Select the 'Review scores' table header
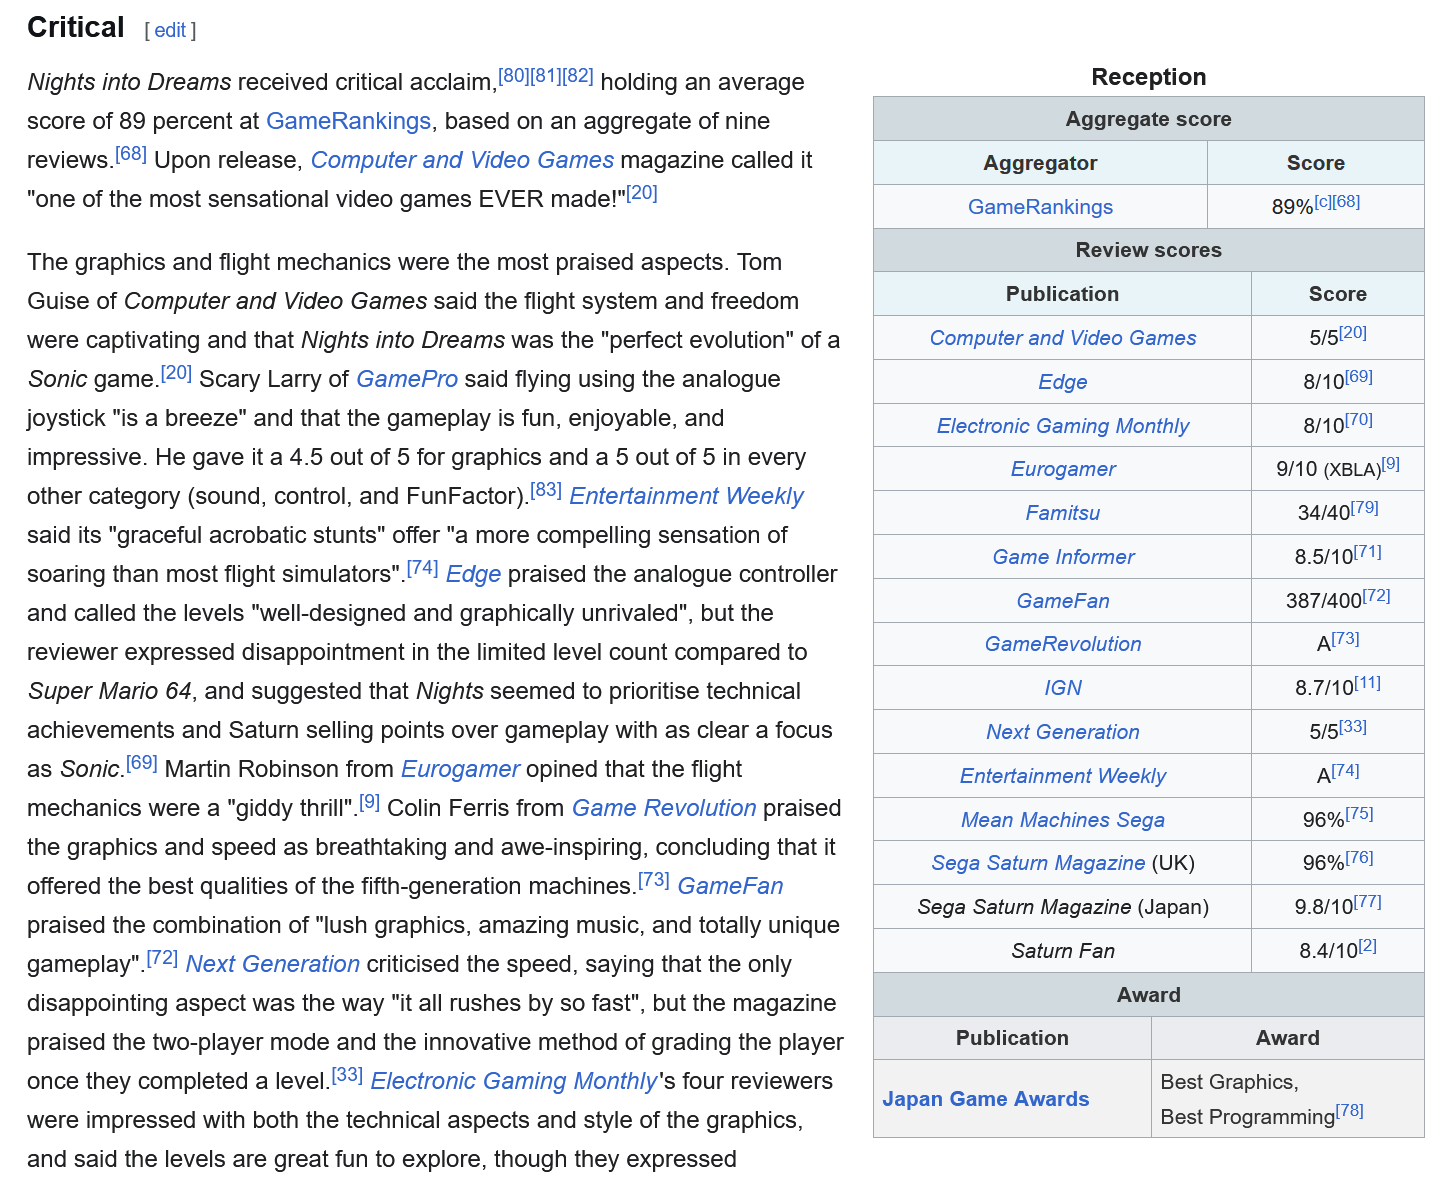The width and height of the screenshot is (1443, 1178). click(x=1149, y=250)
